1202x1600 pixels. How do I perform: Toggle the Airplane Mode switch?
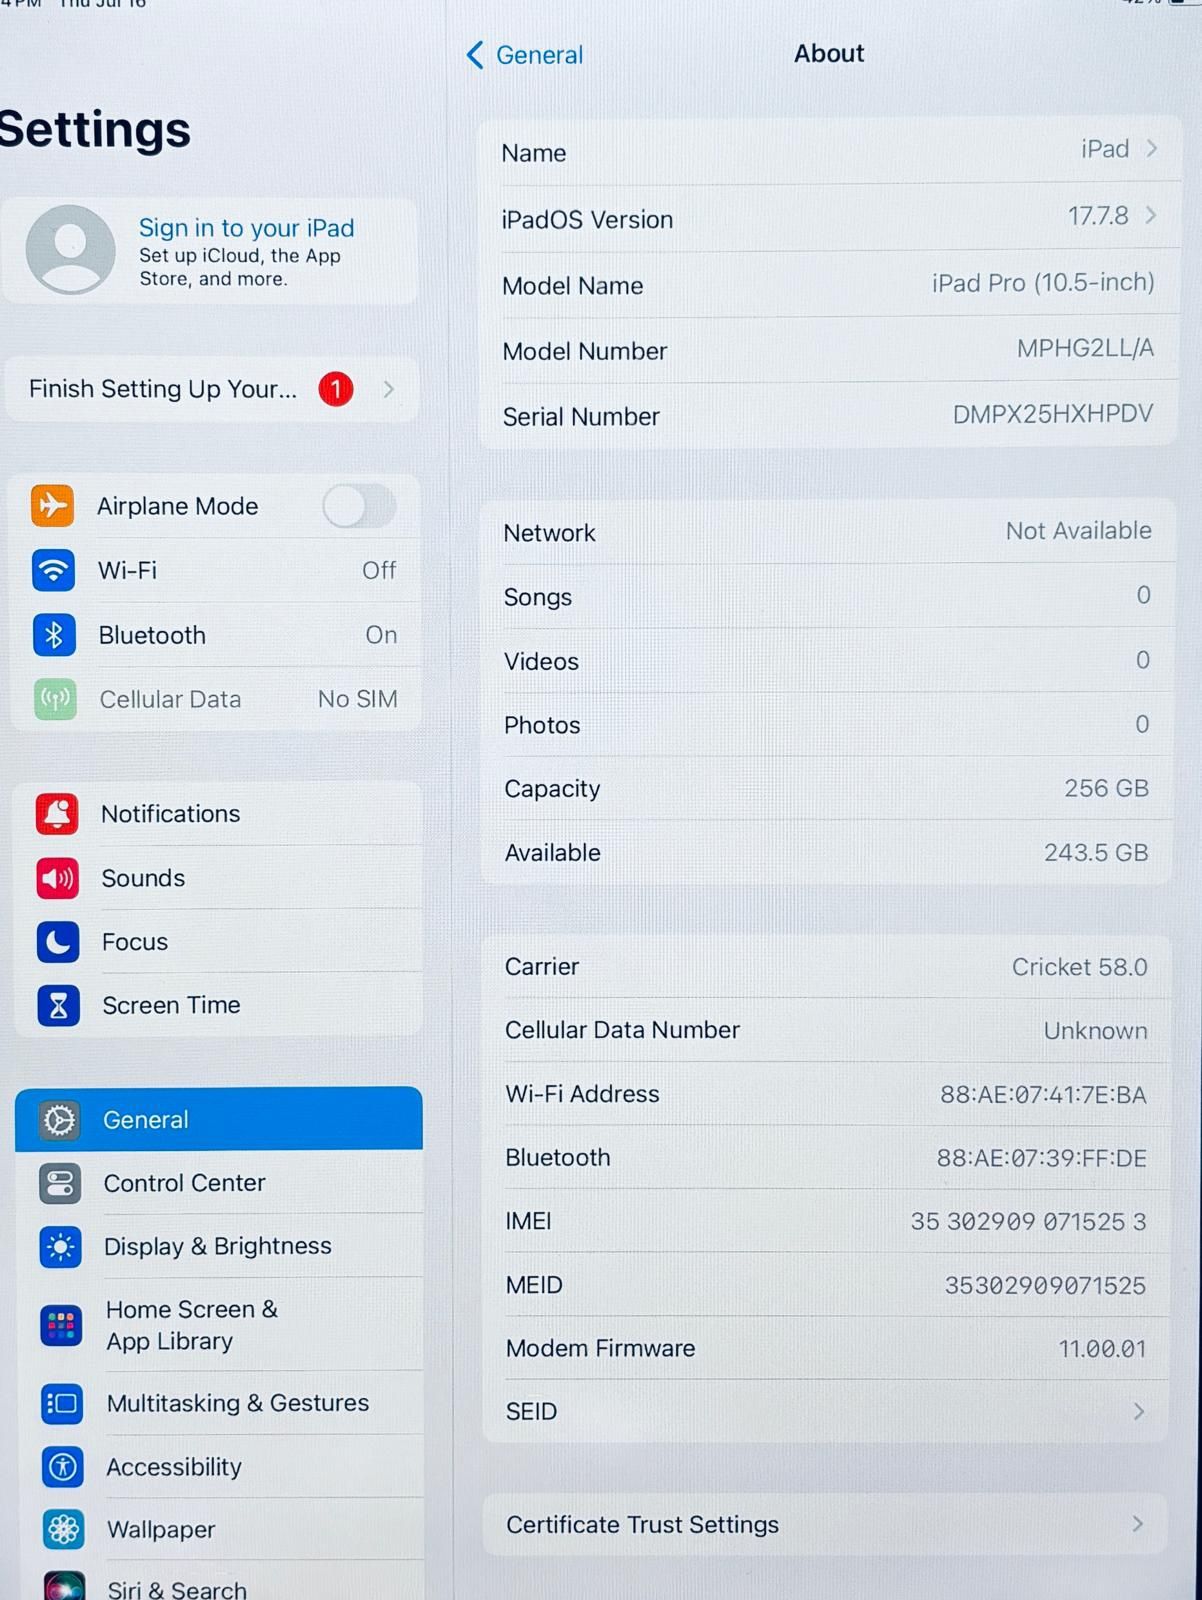(359, 506)
